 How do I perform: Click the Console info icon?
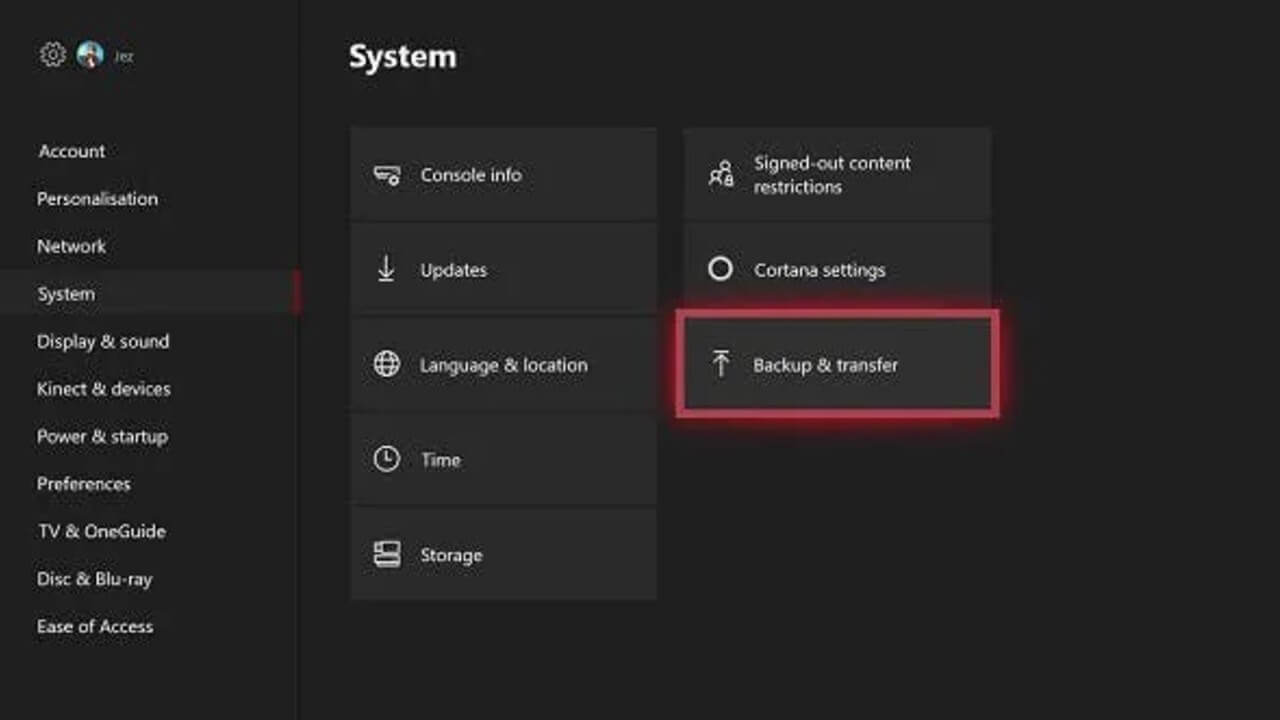[386, 175]
